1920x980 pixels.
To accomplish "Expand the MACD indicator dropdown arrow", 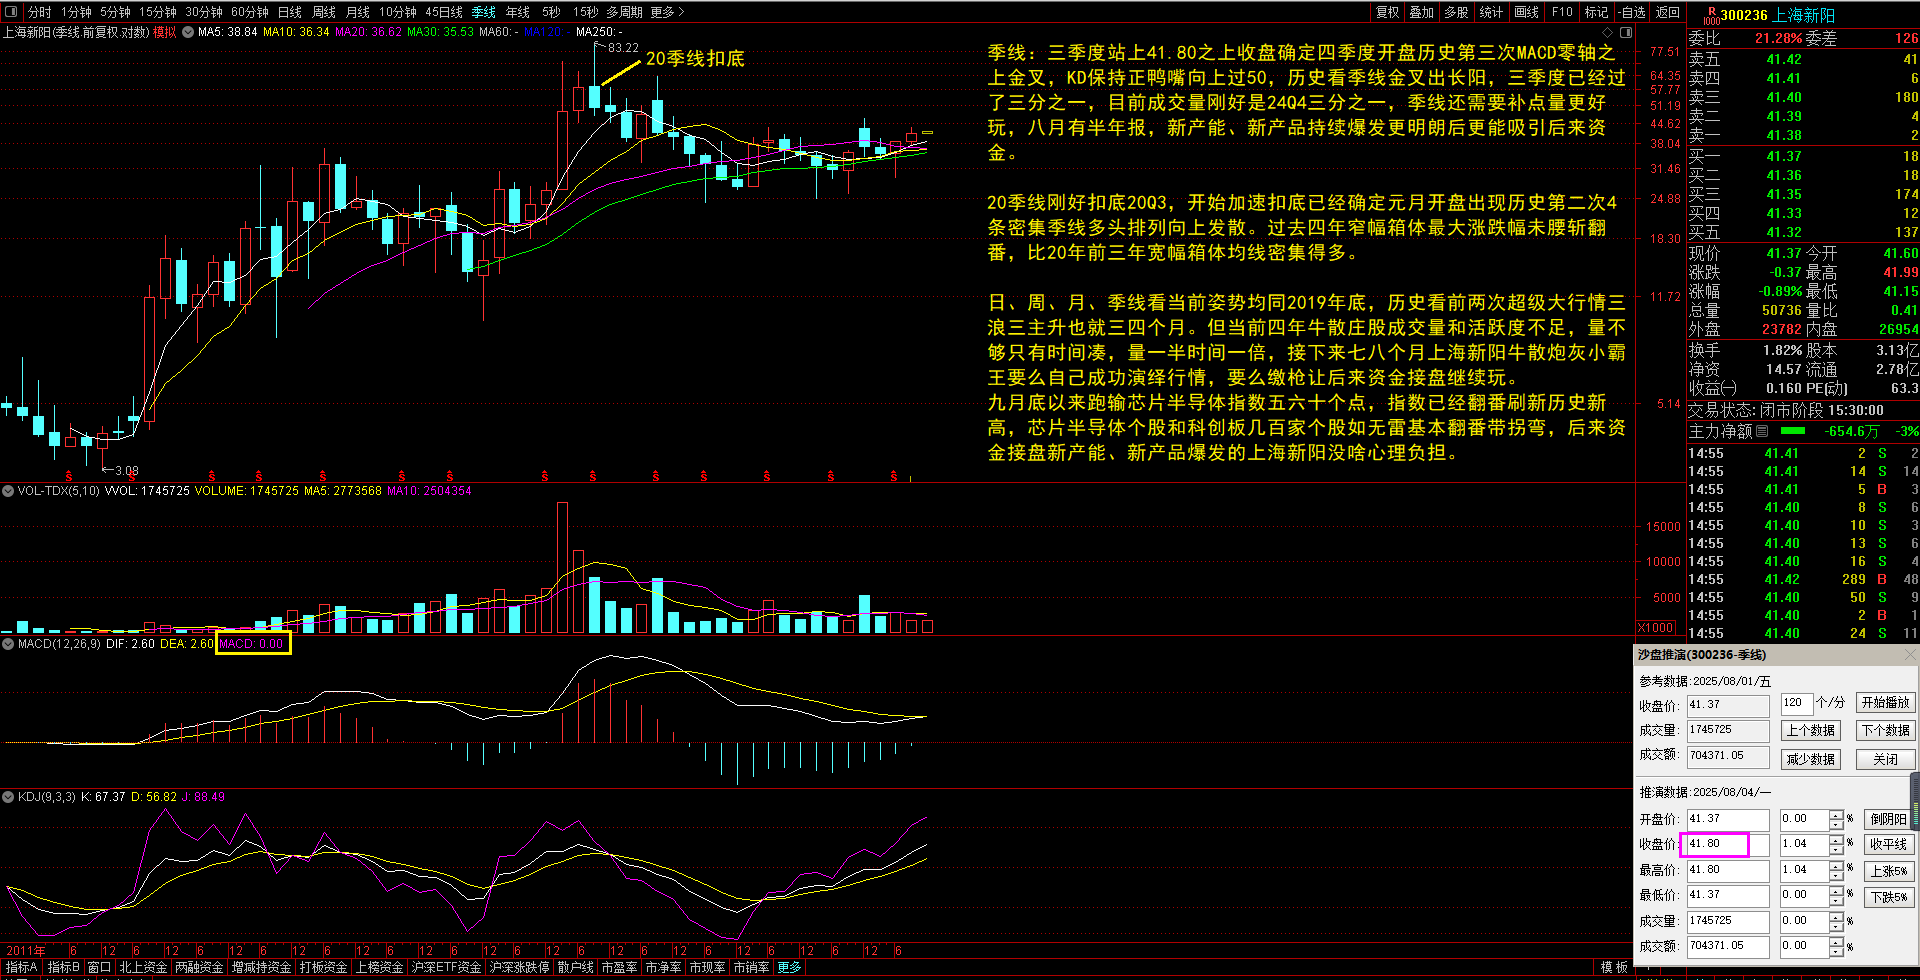I will coord(8,644).
